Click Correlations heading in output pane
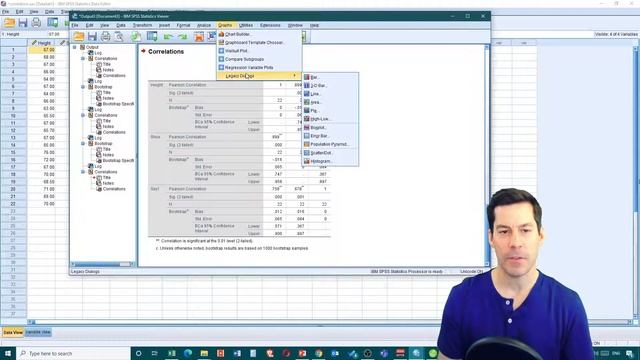Screen dimensions: 640x360 166,51
